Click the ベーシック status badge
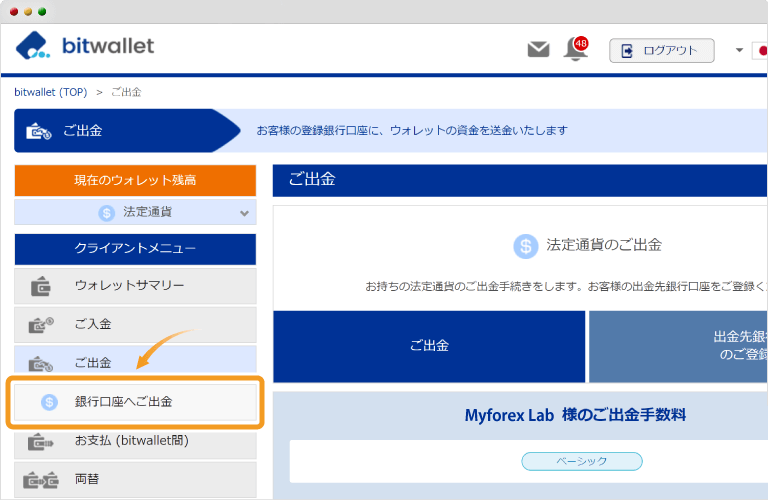The width and height of the screenshot is (768, 500). (582, 461)
